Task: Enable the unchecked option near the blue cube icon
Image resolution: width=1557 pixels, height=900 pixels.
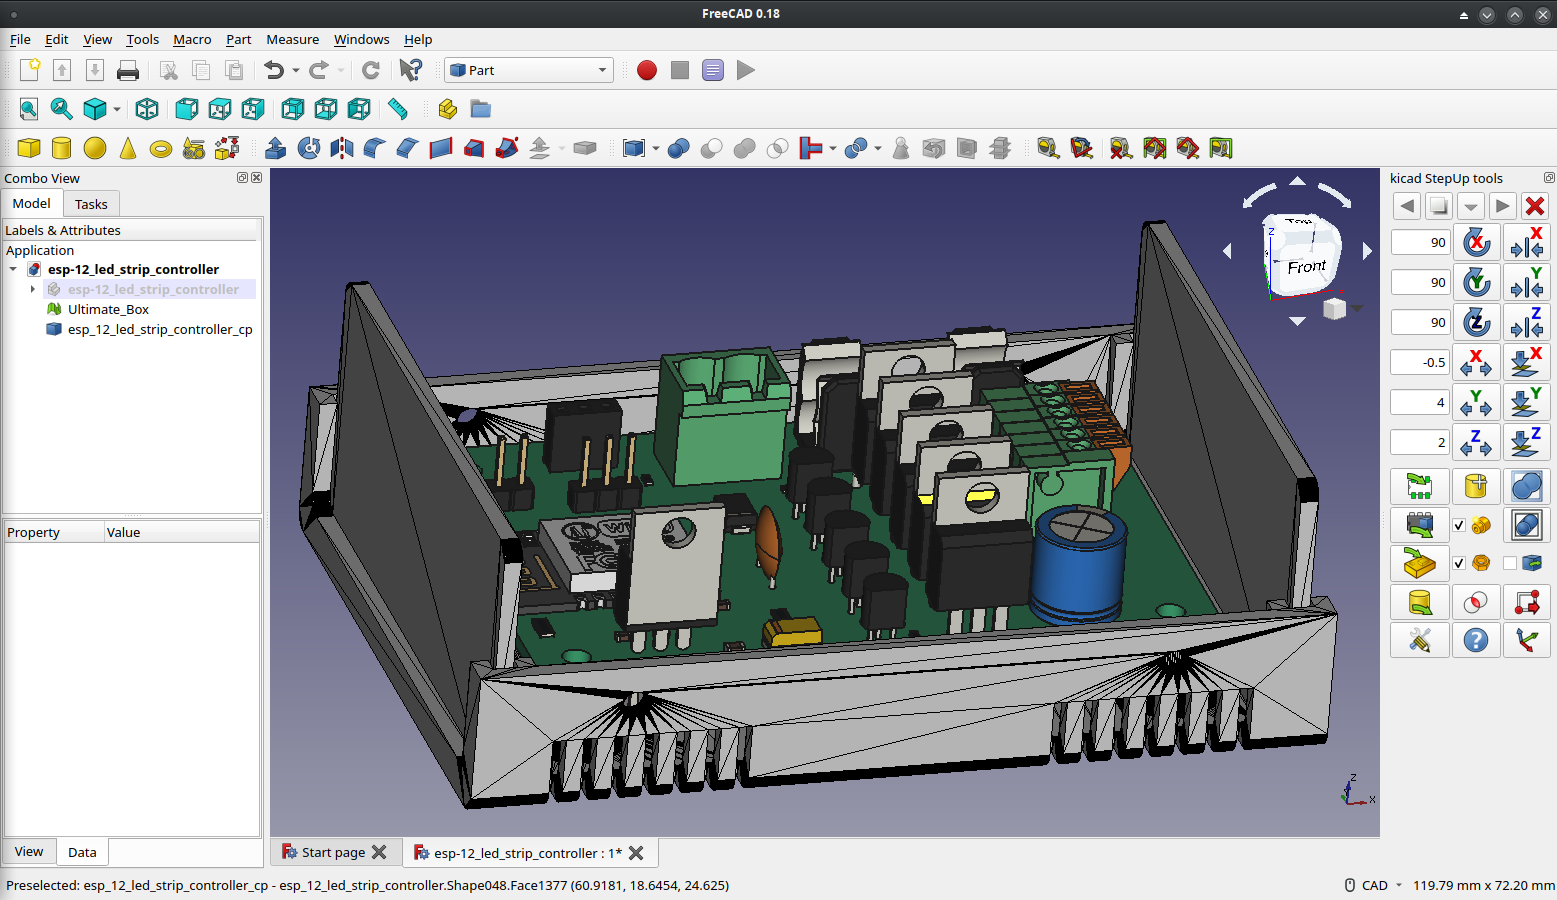Action: [1509, 562]
